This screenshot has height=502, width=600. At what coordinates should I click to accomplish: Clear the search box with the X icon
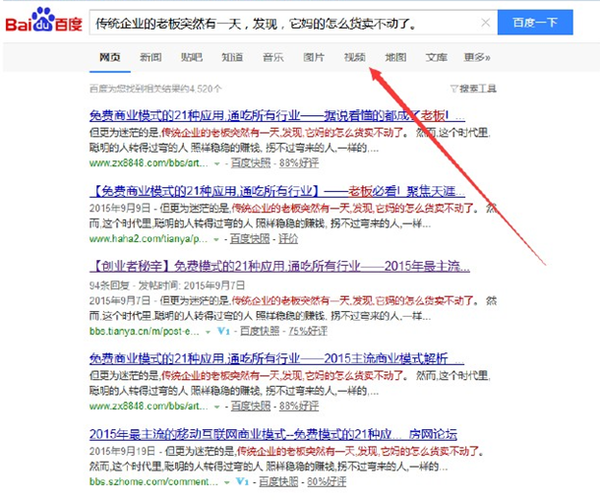(x=486, y=23)
